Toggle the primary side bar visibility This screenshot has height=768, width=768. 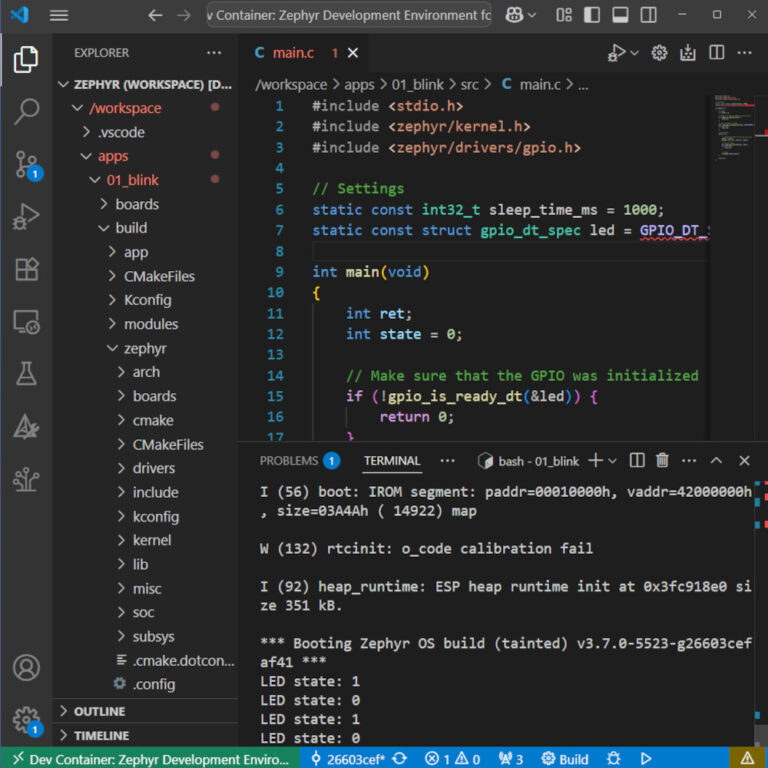tap(593, 15)
